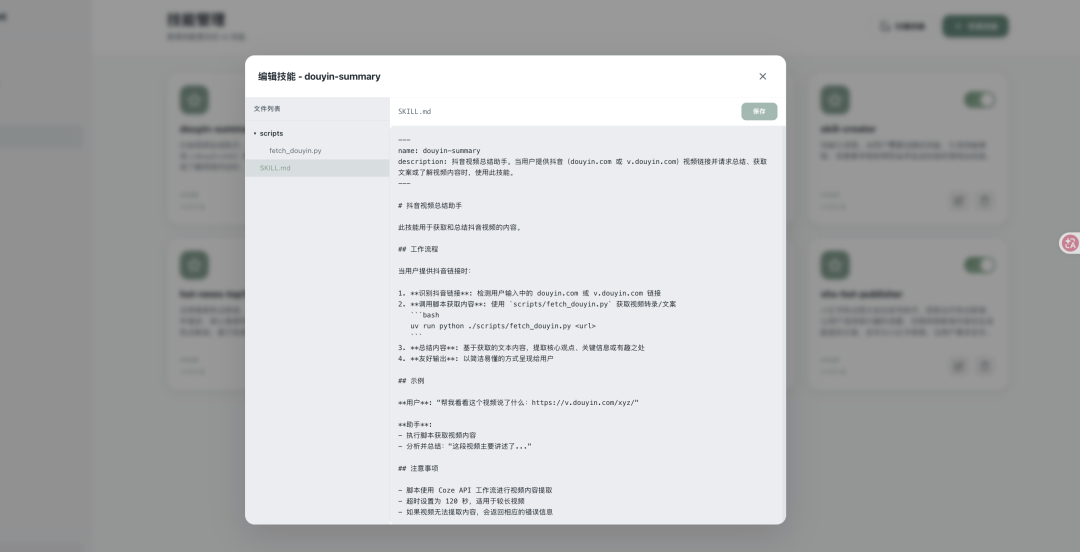Click the pink floating translate icon at right edge
Image resolution: width=1080 pixels, height=552 pixels.
[1069, 243]
